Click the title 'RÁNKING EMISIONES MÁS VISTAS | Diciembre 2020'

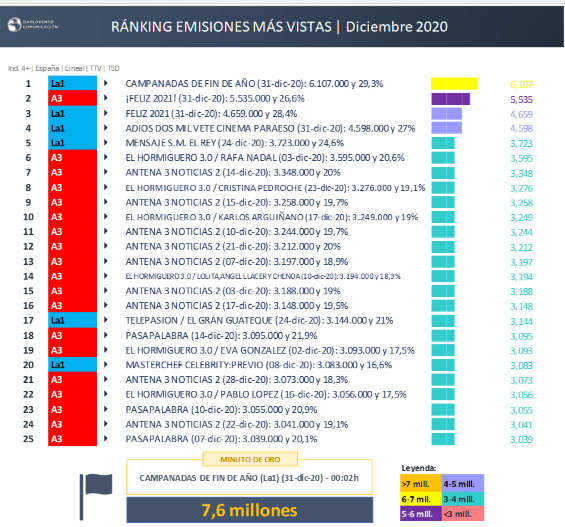click(279, 27)
